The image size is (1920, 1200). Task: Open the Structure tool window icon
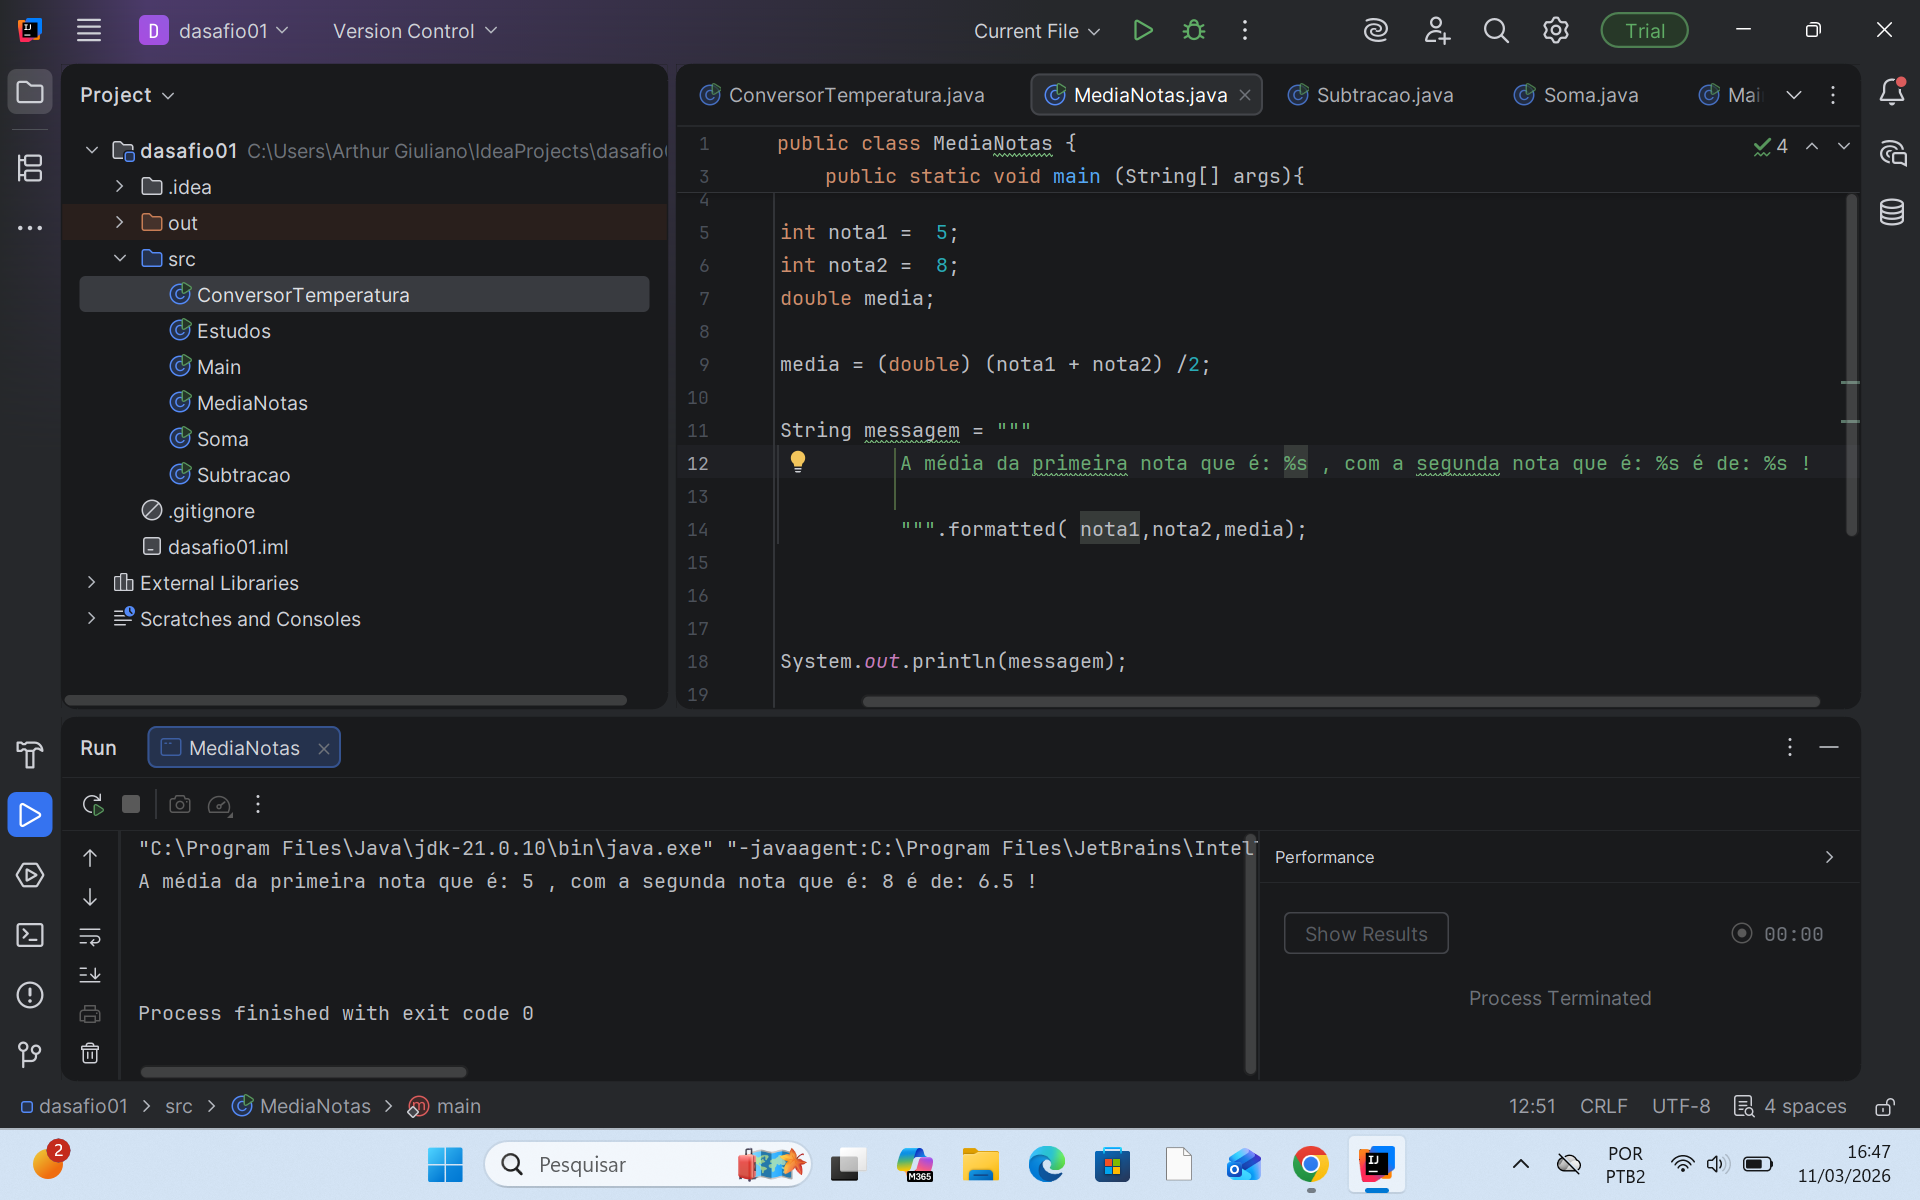click(30, 168)
